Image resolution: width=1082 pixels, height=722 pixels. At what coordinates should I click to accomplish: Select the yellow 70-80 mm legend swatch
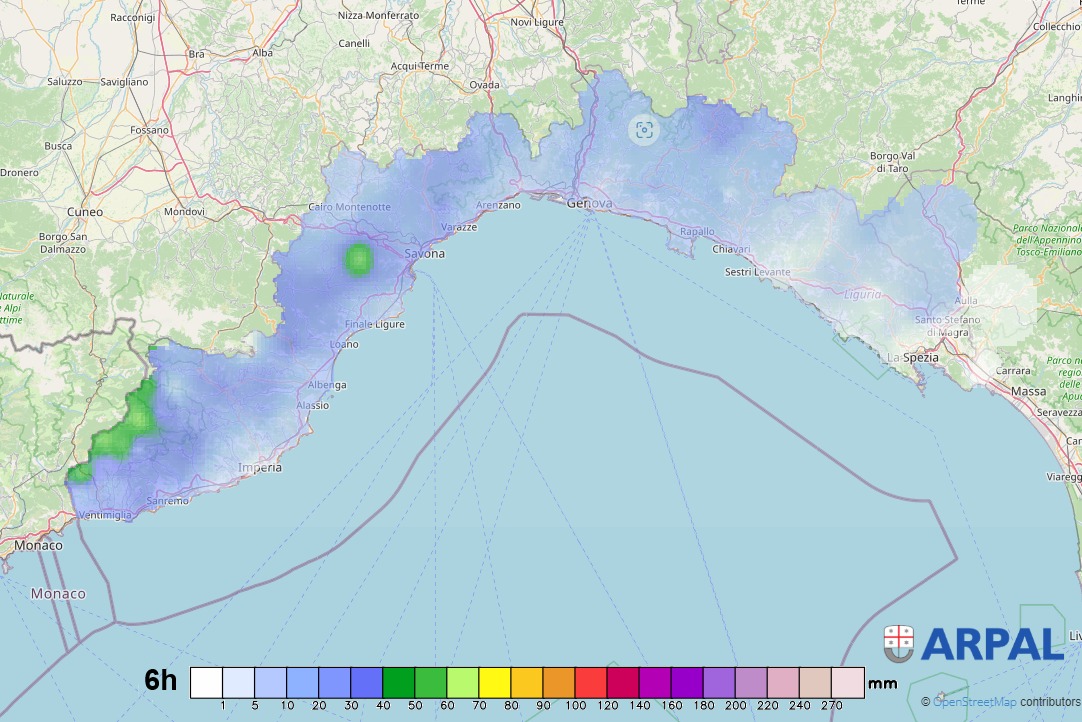(495, 682)
